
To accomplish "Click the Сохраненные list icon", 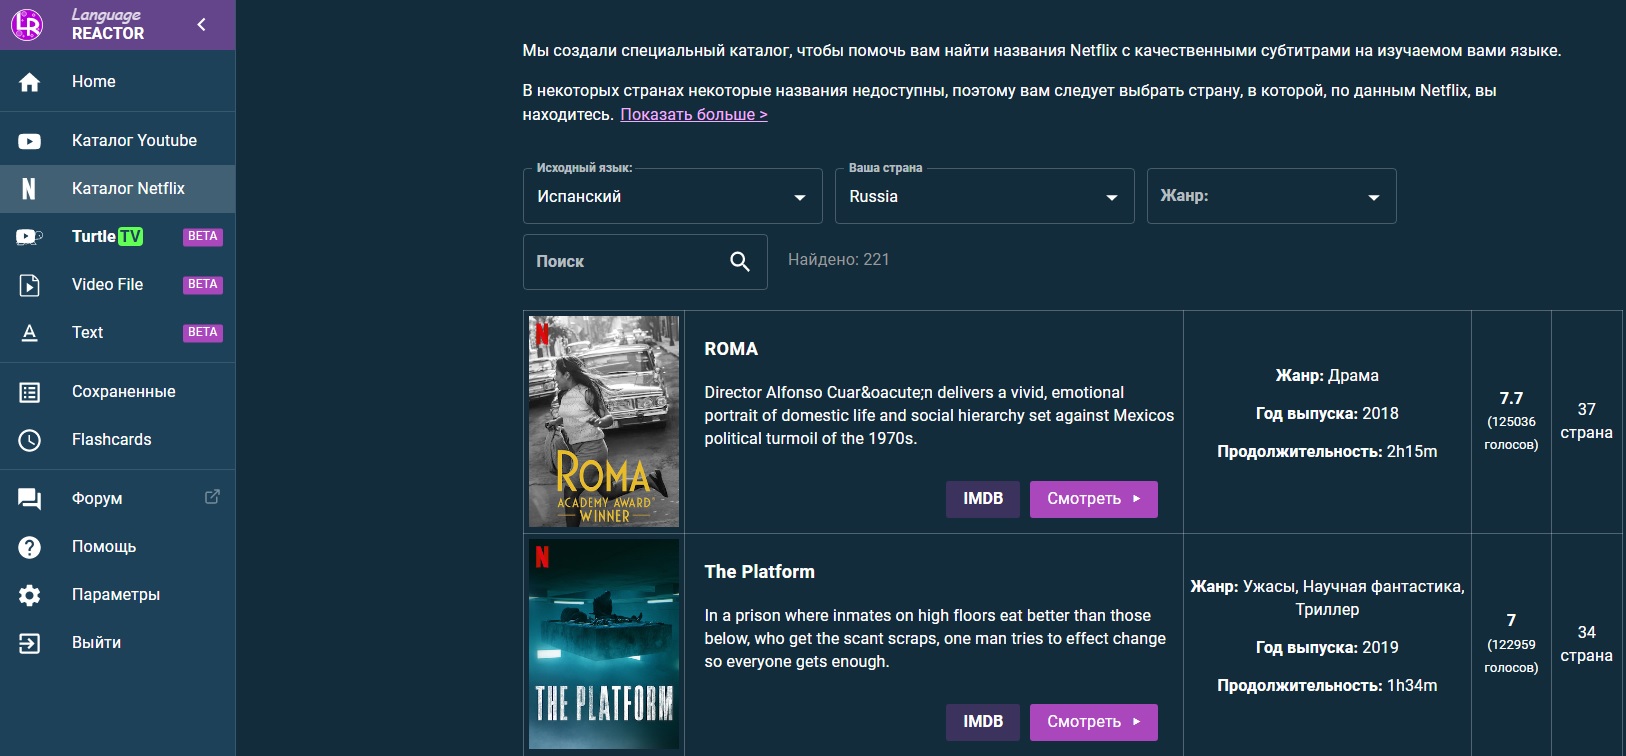I will tap(30, 392).
